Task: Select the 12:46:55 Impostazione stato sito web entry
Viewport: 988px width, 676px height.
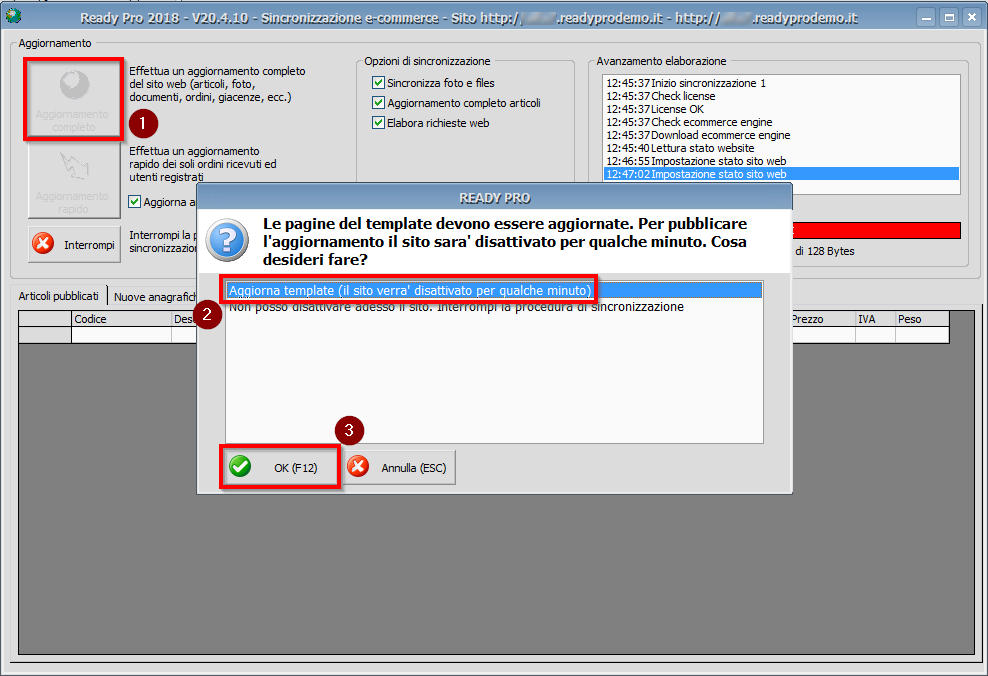Action: click(x=781, y=161)
